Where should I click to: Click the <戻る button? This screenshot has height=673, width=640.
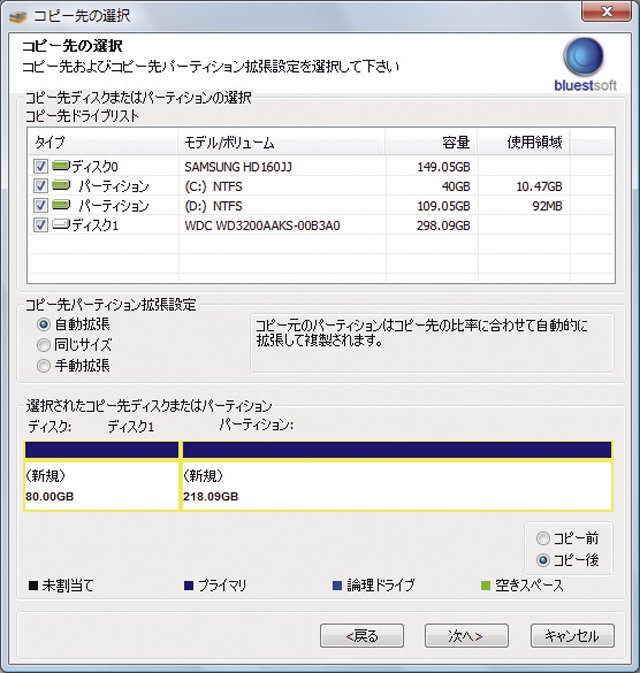[362, 636]
